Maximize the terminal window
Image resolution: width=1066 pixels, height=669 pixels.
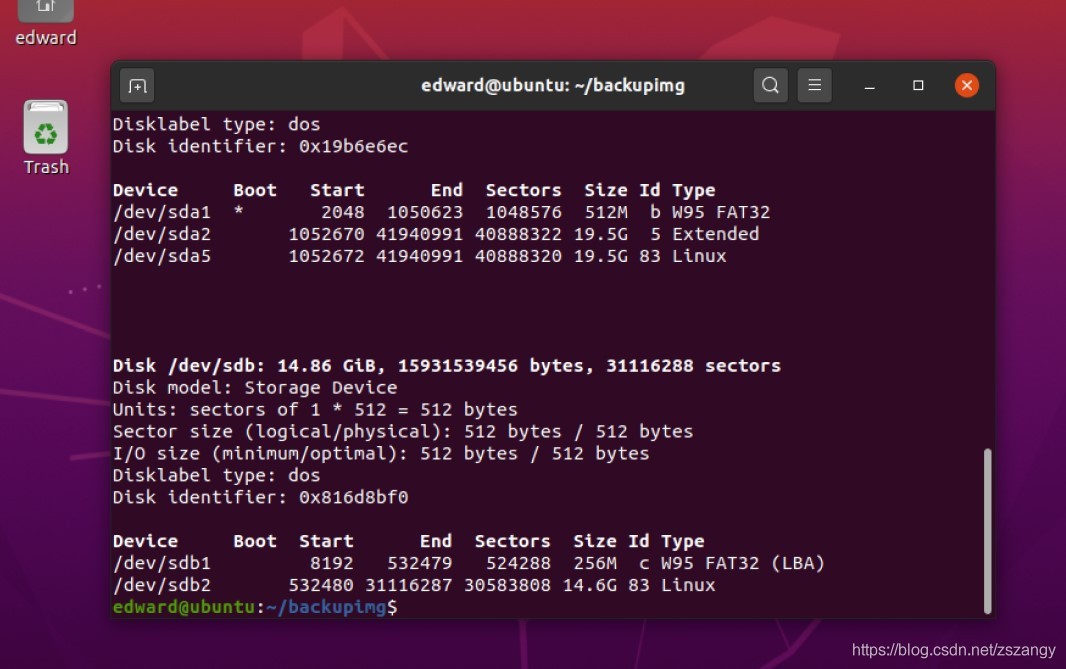pos(918,86)
